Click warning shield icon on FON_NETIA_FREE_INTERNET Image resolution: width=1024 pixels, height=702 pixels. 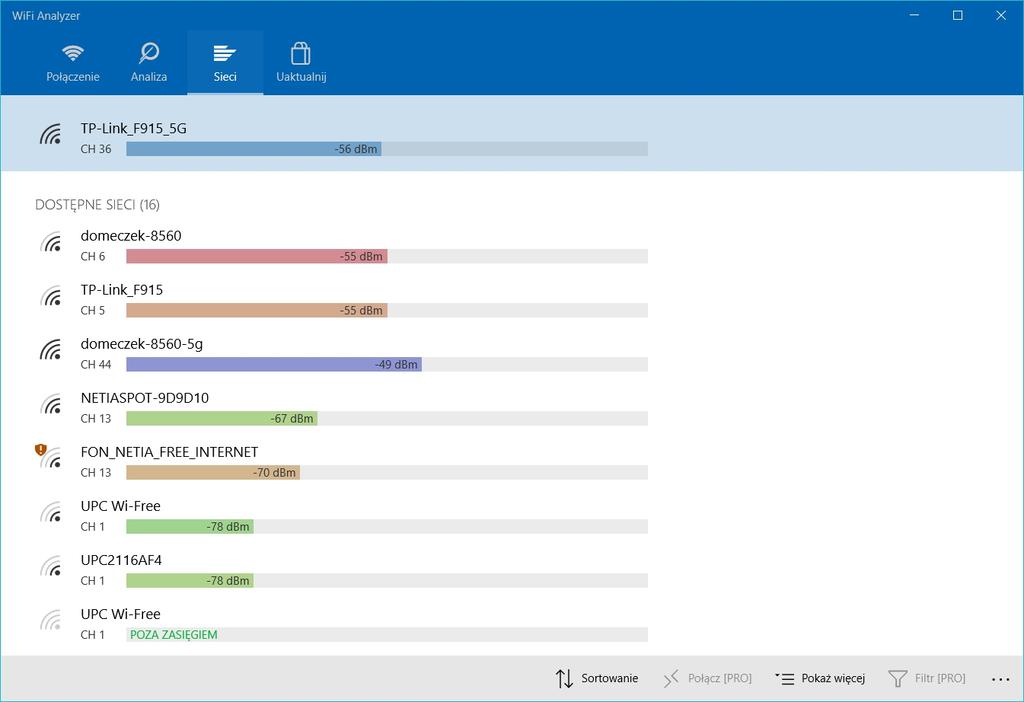(x=40, y=449)
